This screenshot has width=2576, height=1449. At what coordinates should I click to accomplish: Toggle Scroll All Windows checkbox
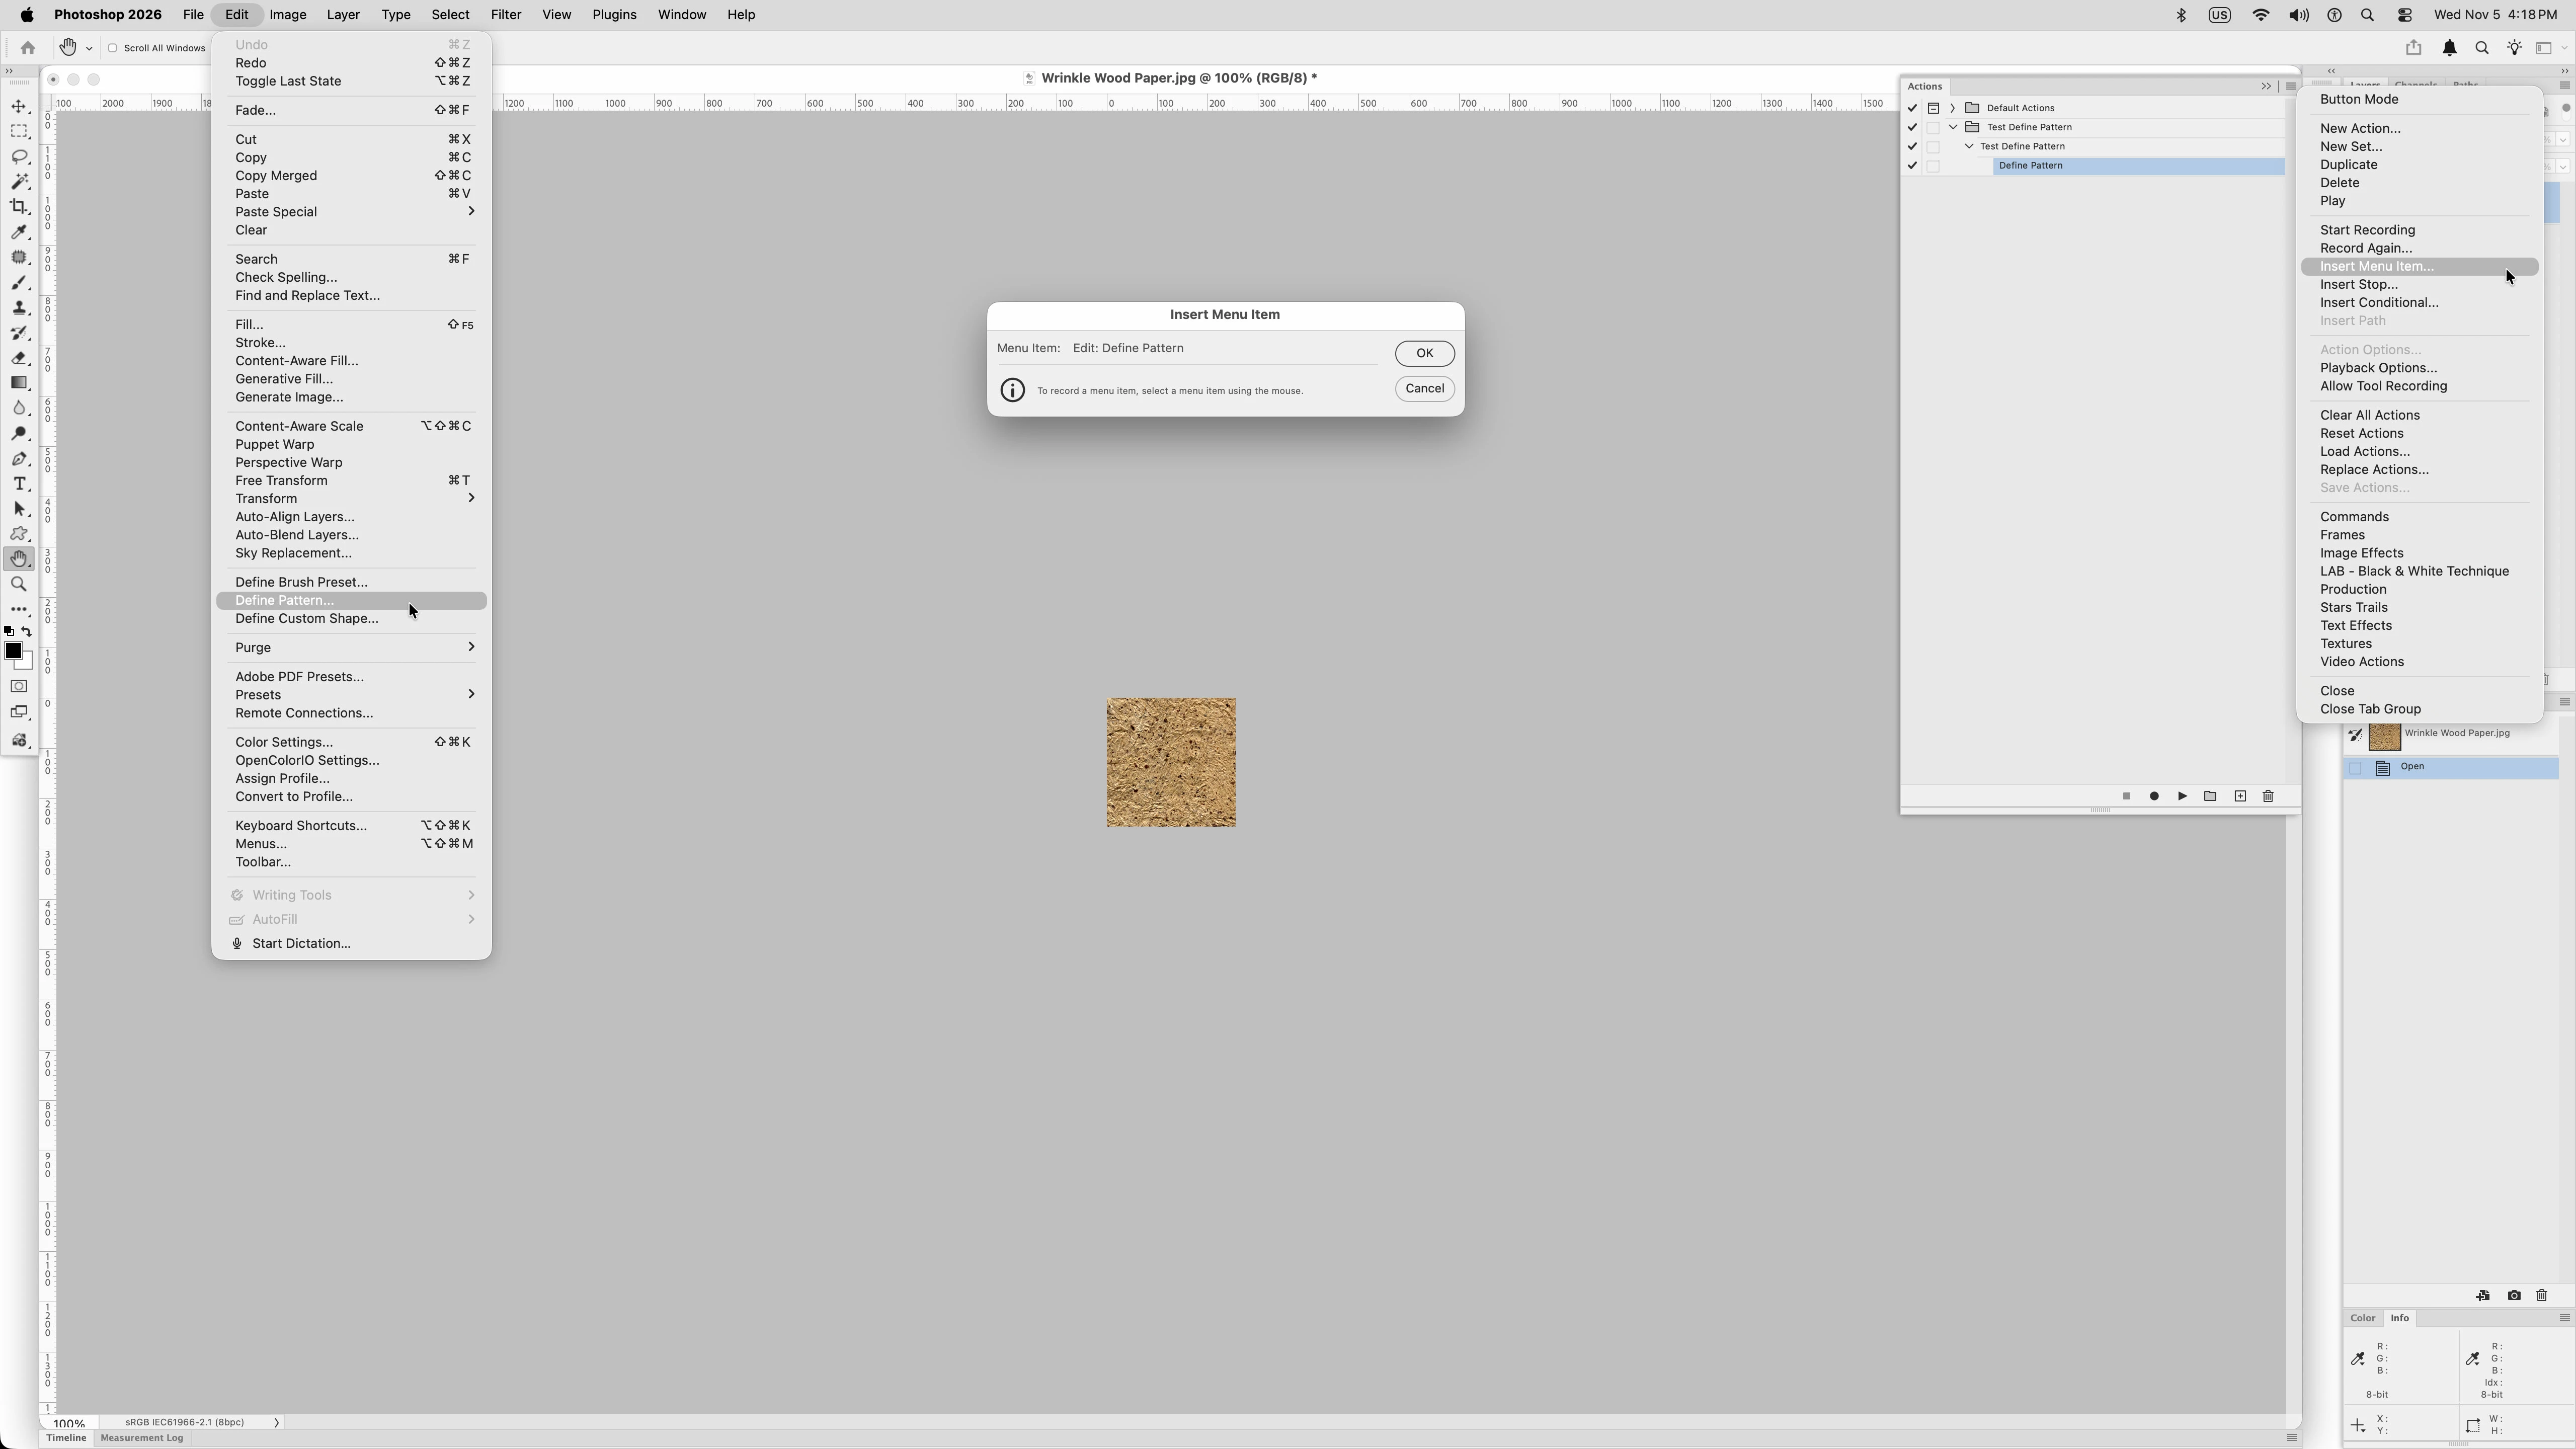[113, 48]
